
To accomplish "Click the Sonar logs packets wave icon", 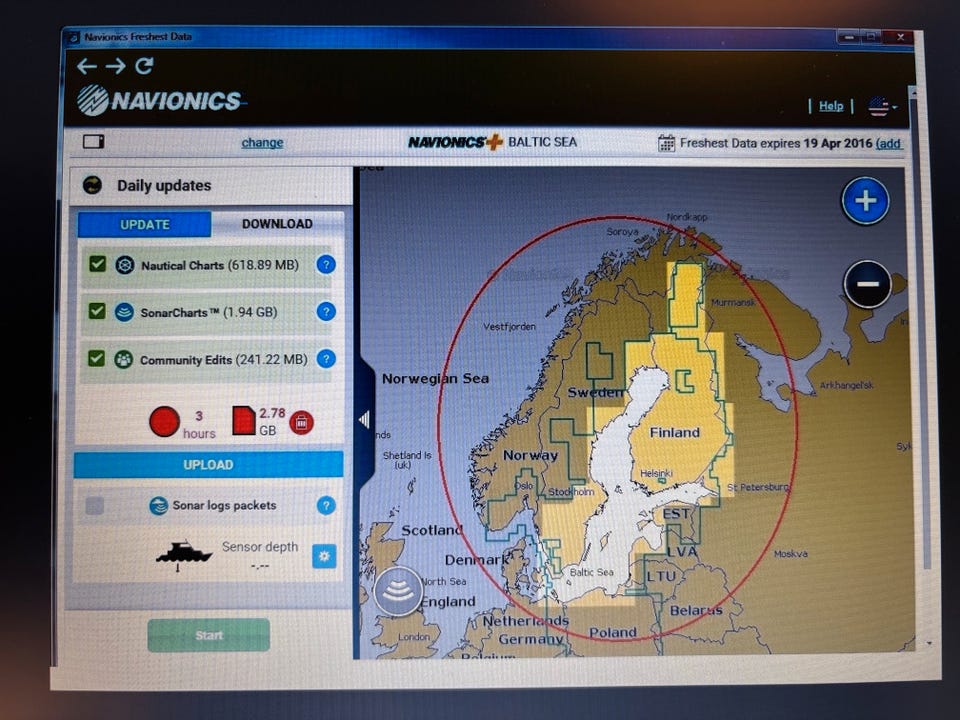I will click(159, 506).
